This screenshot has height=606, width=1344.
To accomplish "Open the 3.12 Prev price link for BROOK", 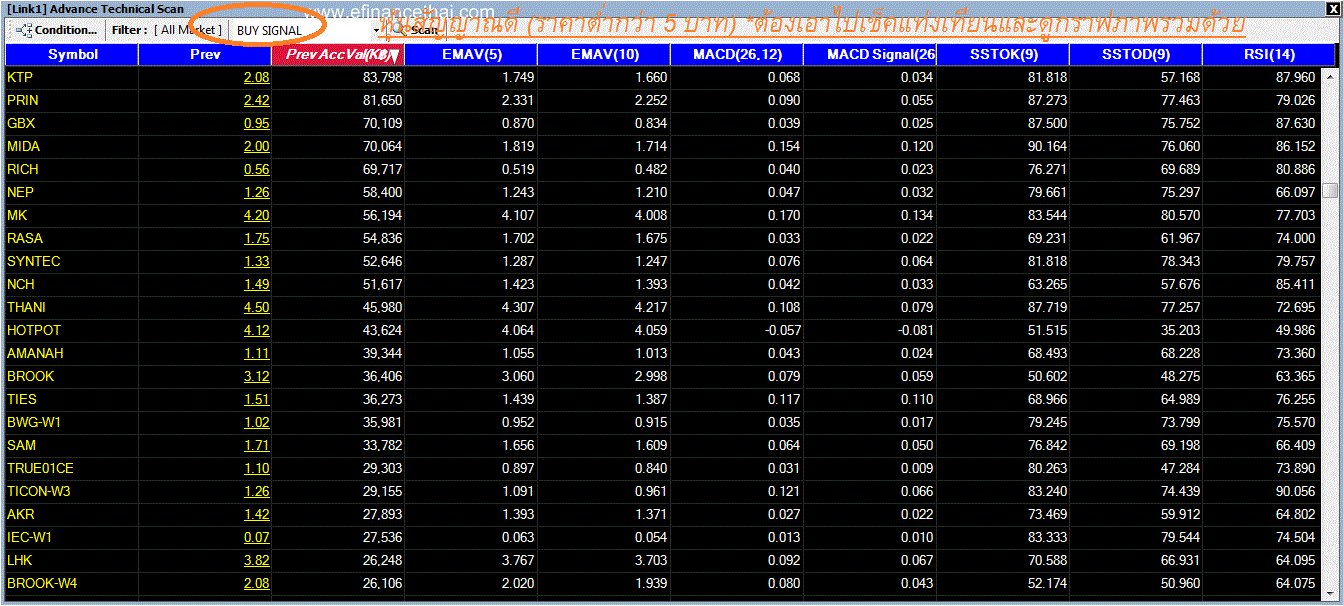I will pyautogui.click(x=256, y=376).
